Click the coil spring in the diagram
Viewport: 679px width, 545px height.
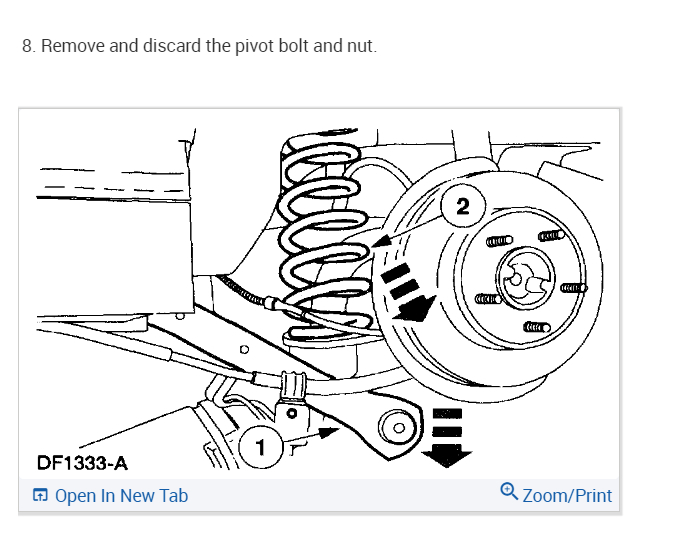pyautogui.click(x=325, y=234)
